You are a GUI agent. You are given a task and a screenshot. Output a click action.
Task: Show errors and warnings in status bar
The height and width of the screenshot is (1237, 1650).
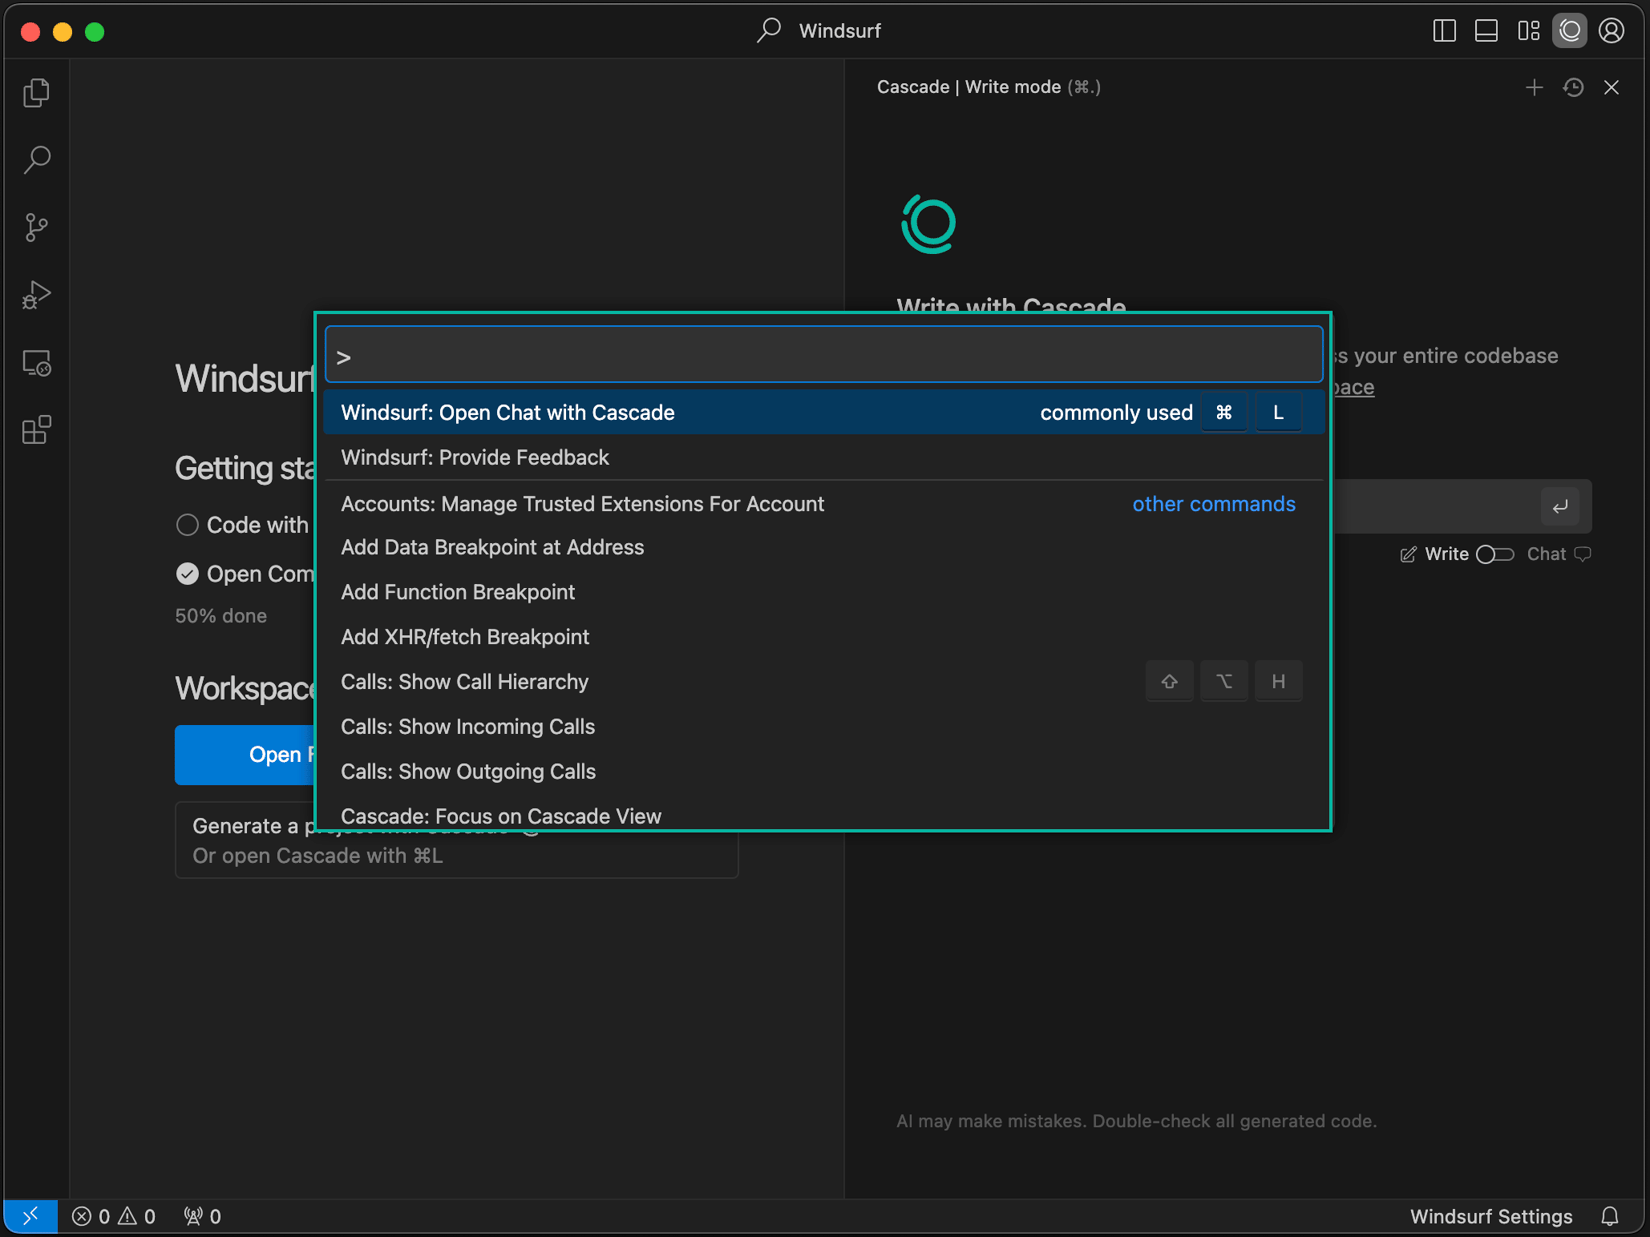tap(114, 1216)
